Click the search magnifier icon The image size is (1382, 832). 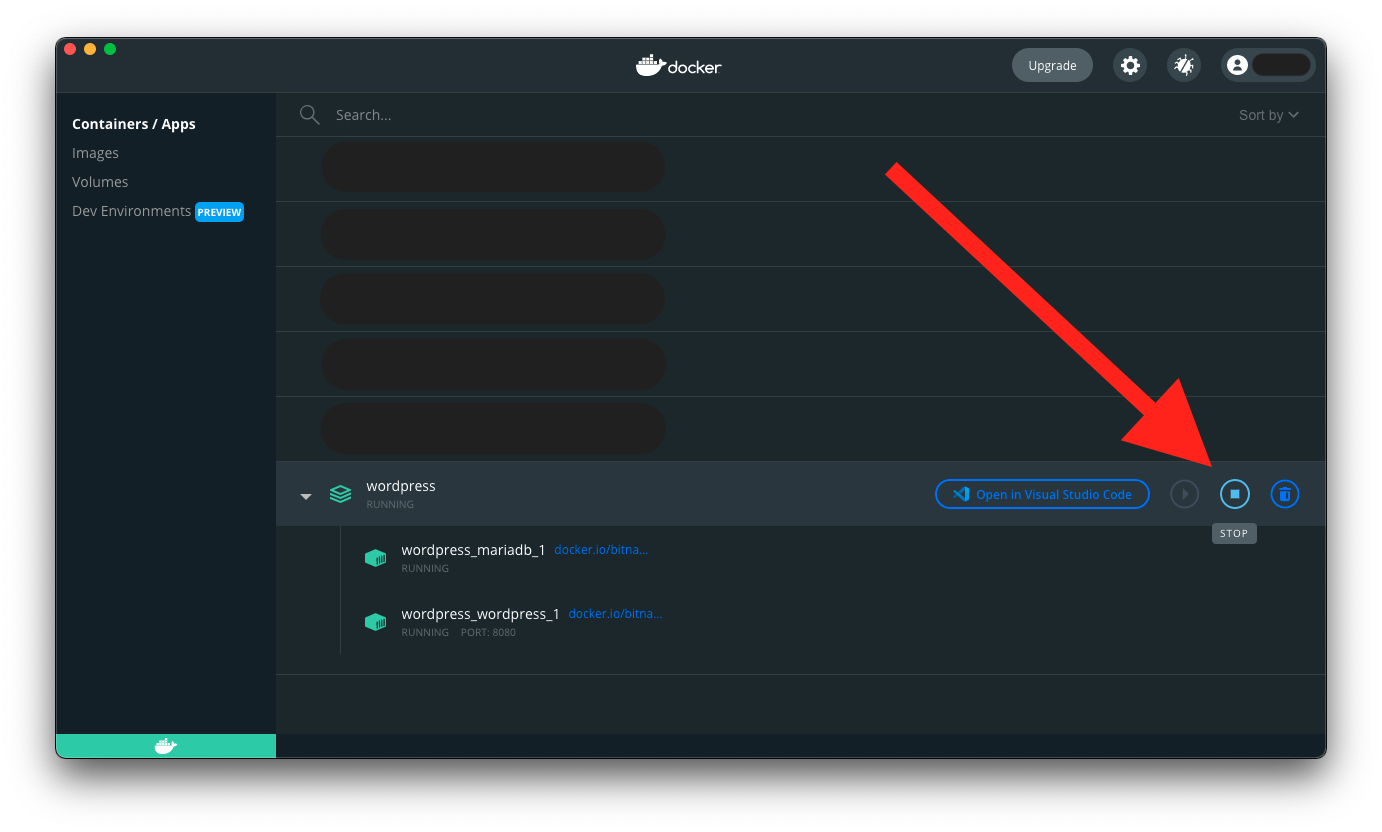(x=309, y=115)
